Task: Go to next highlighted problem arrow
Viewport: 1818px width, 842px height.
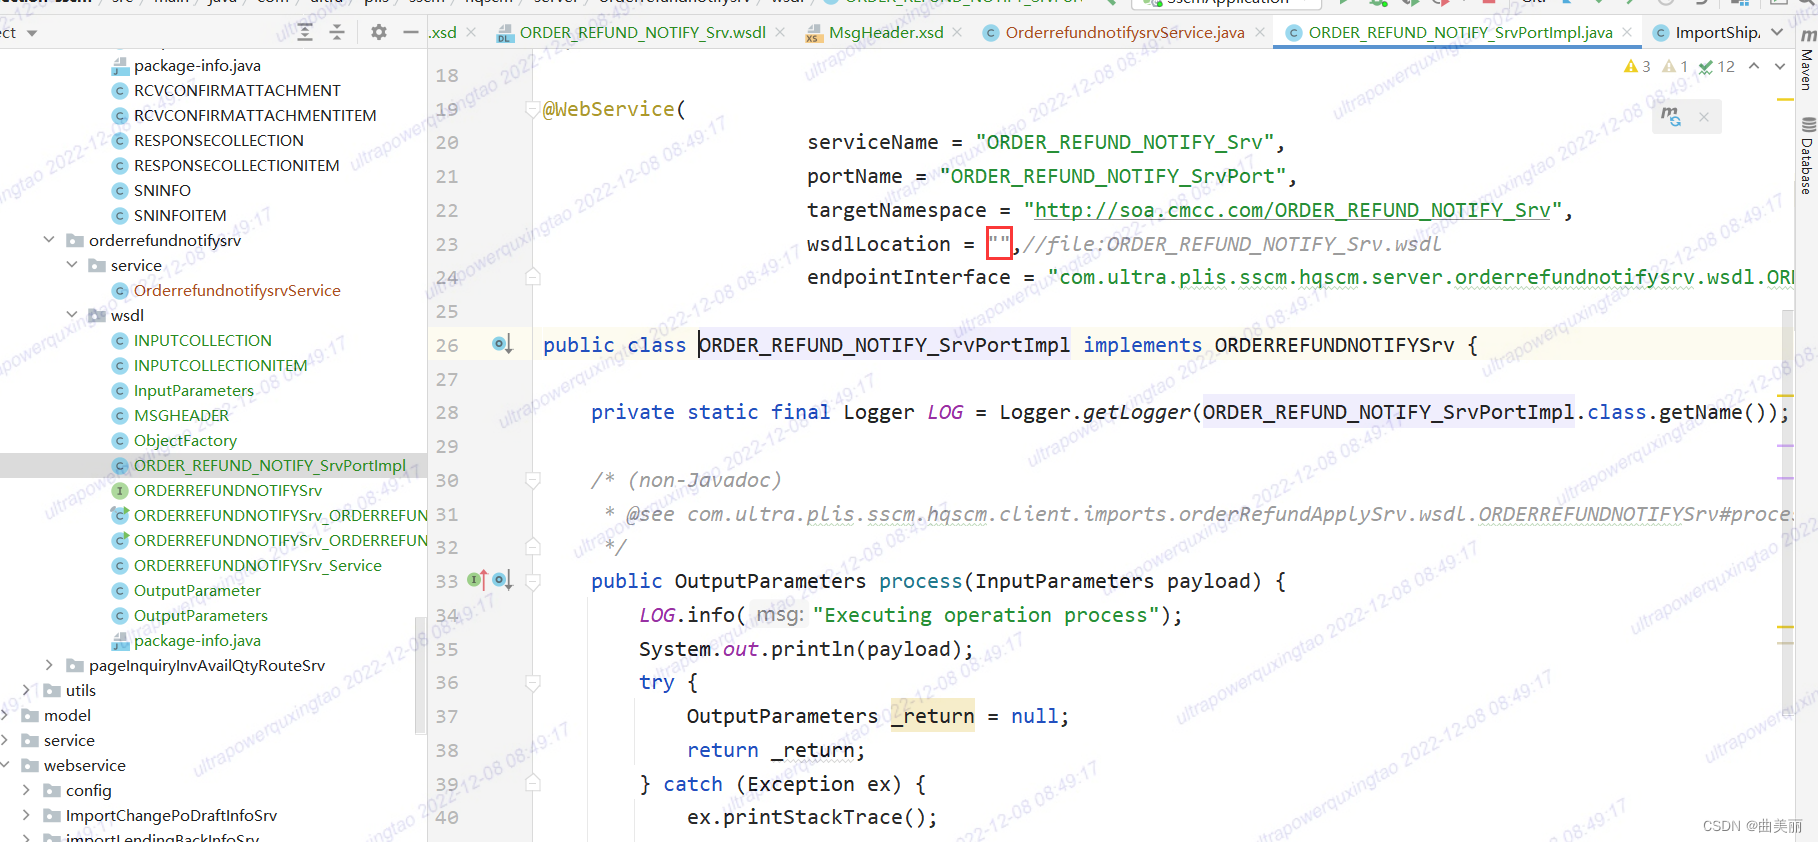Action: pos(1779,66)
